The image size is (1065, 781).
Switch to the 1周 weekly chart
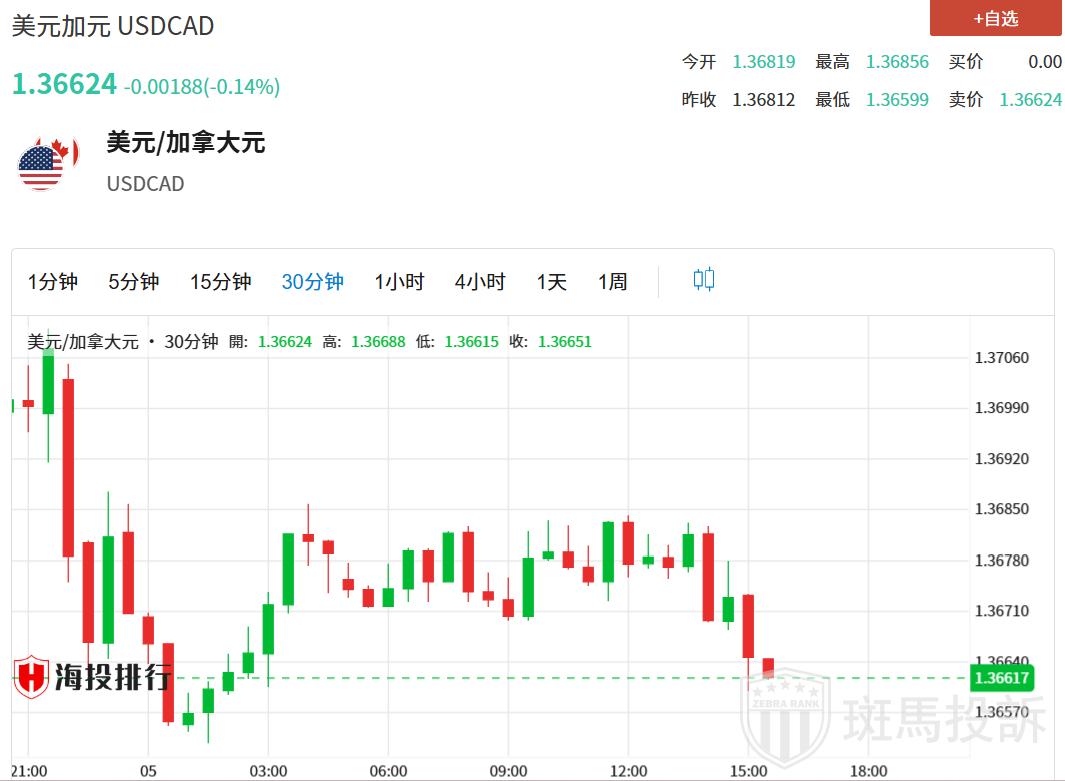pyautogui.click(x=613, y=282)
